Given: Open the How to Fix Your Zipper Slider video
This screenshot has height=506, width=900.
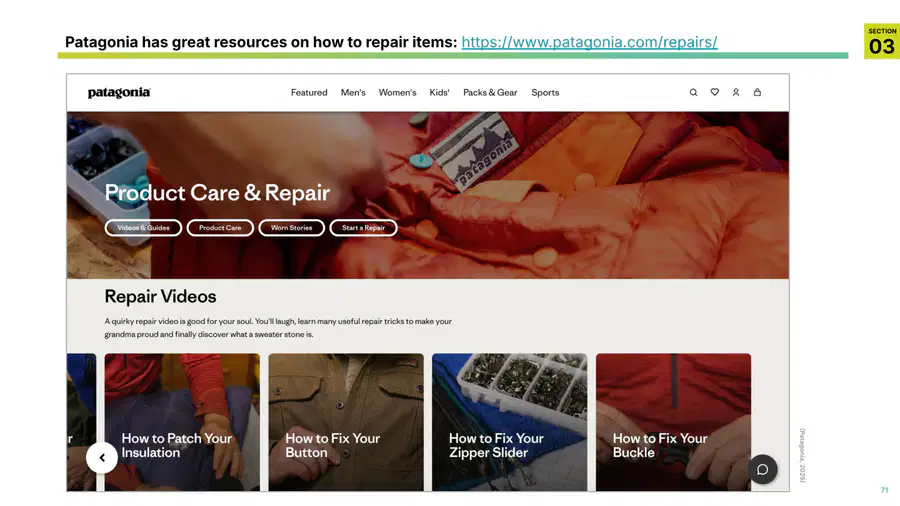Looking at the screenshot, I should (510, 422).
